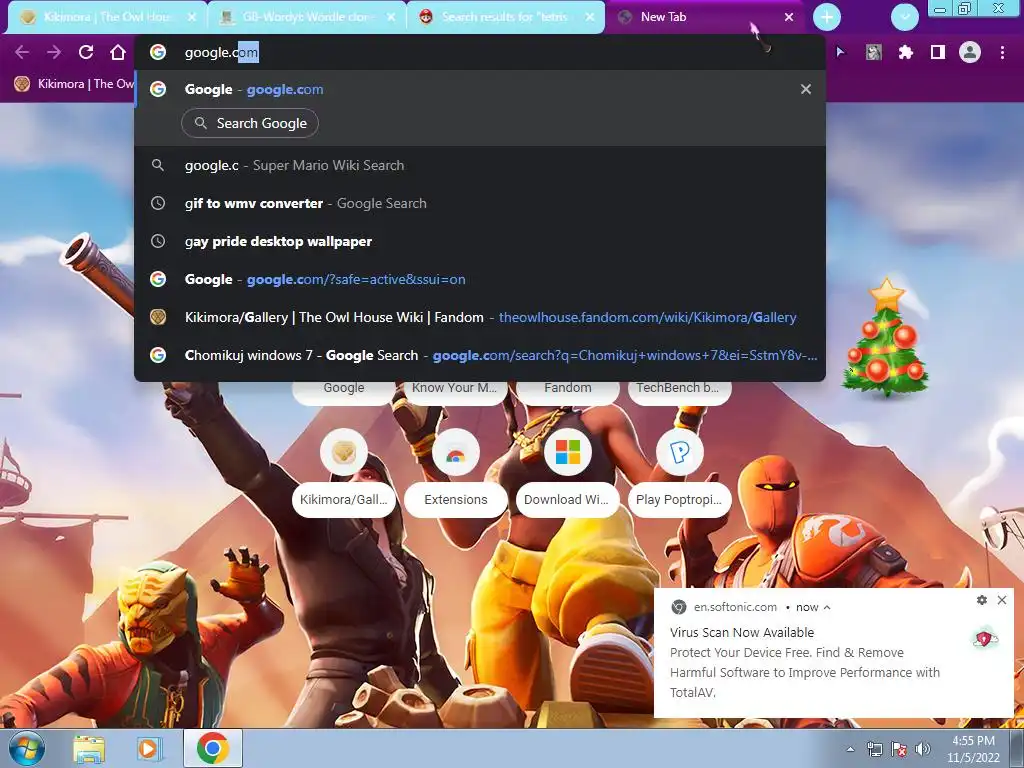1024x768 pixels.
Task: Open the Google shortcut tile
Action: [x=344, y=391]
